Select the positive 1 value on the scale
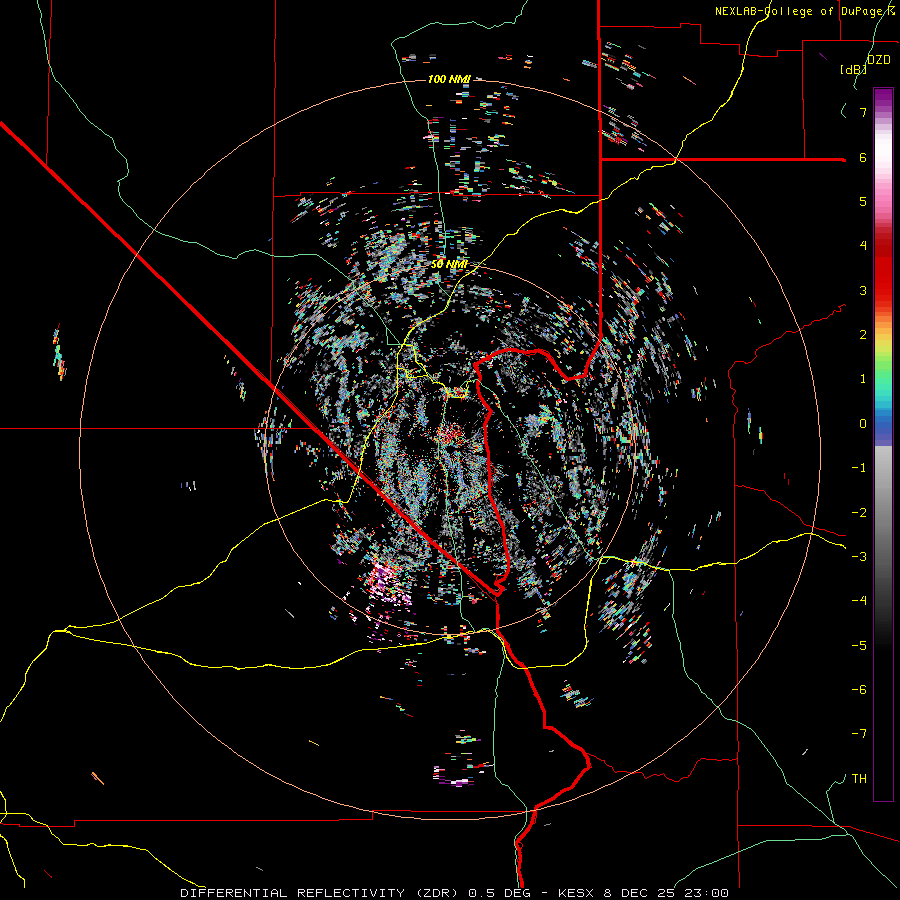This screenshot has width=900, height=900. coord(863,379)
